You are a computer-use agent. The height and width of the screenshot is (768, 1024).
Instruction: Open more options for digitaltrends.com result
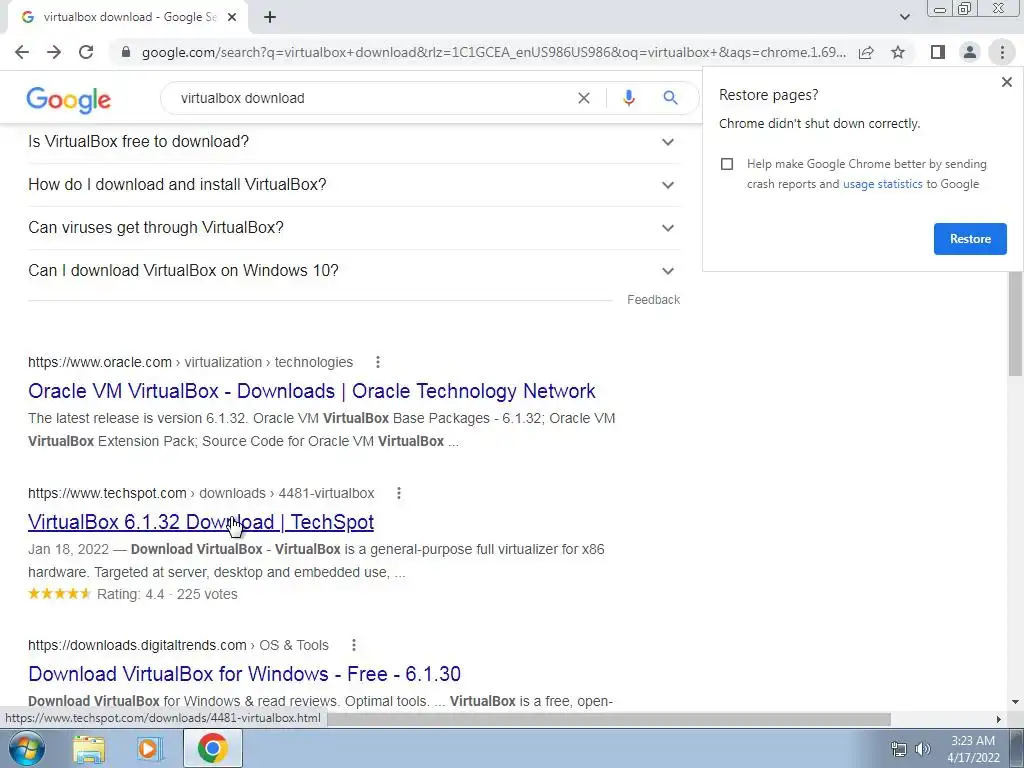click(353, 645)
